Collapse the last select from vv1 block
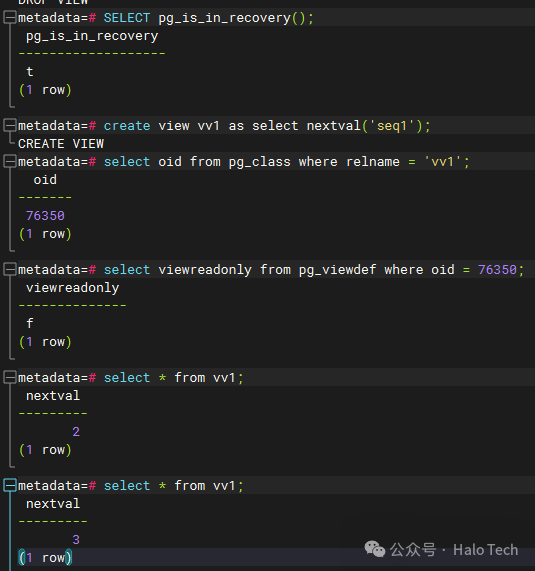535x571 pixels. (x=10, y=485)
